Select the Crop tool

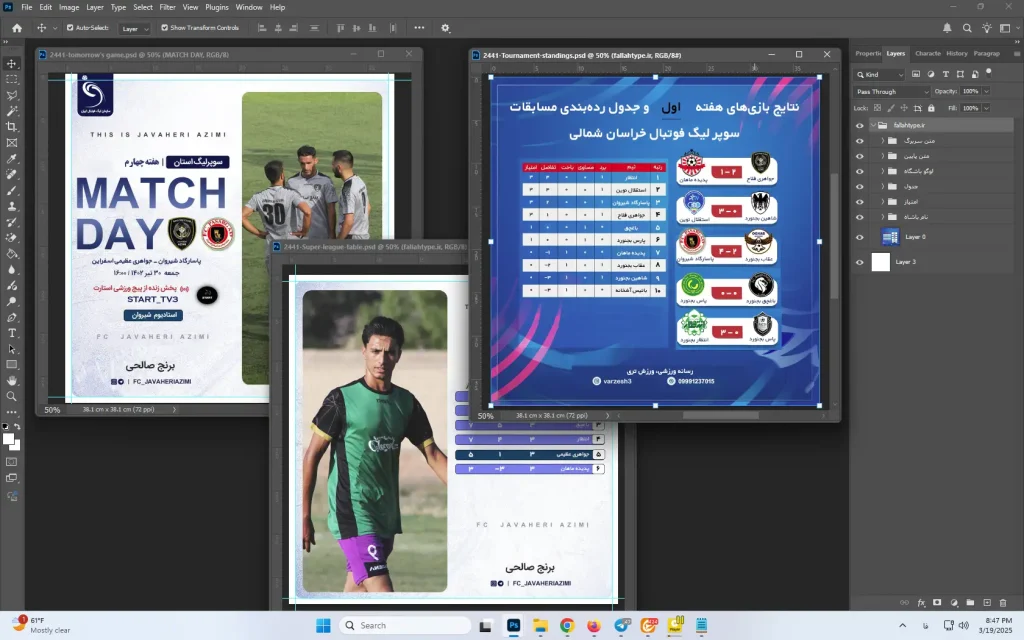point(12,127)
